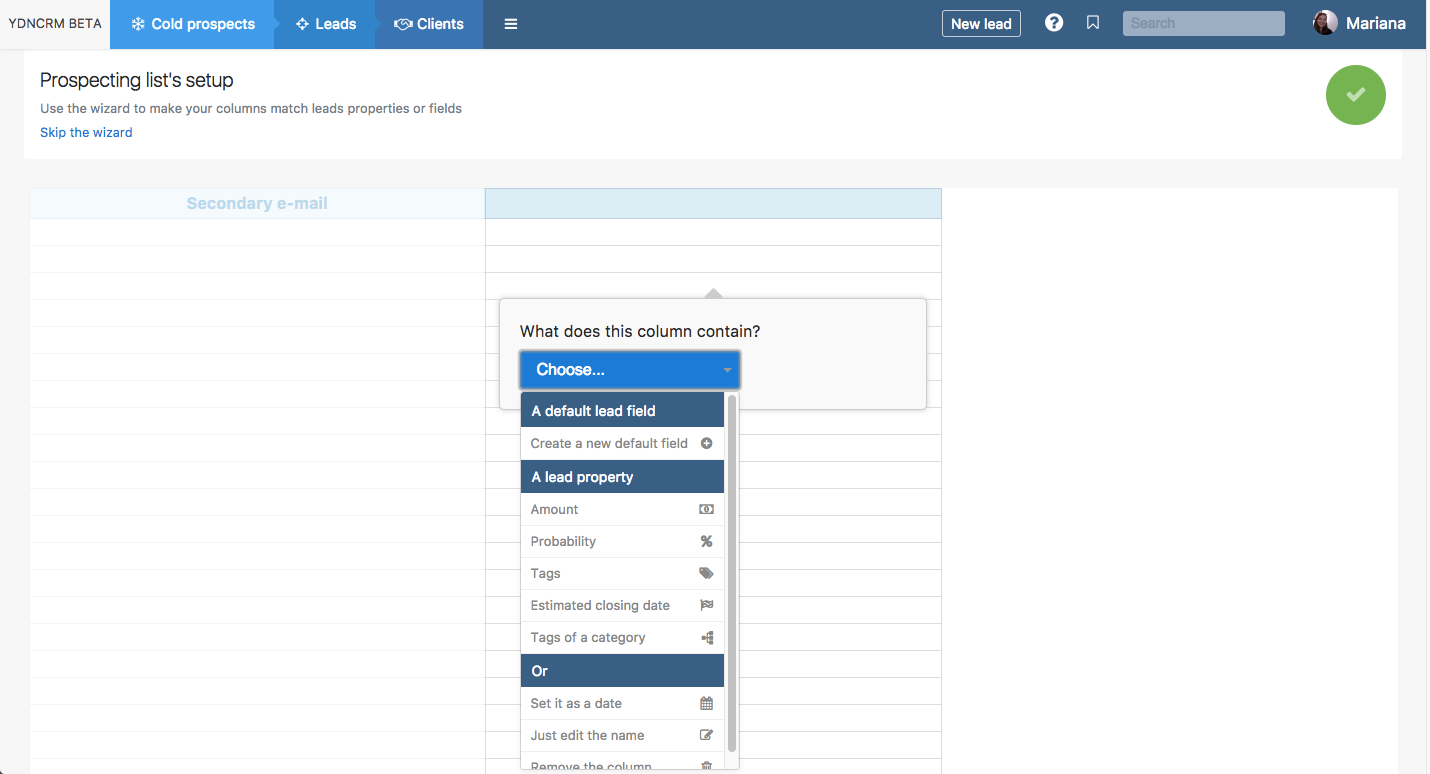
Task: Click the green checkmark confirm circle
Action: (1355, 95)
